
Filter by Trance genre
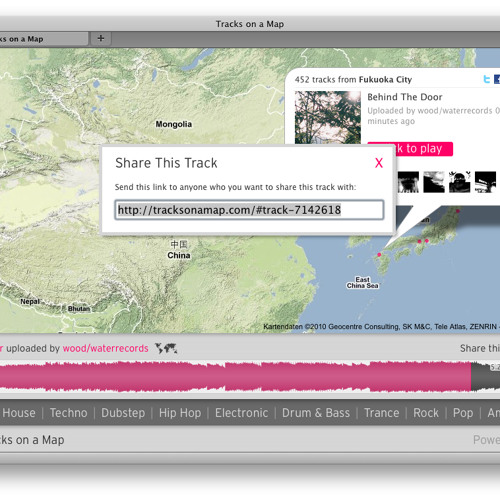pos(382,413)
